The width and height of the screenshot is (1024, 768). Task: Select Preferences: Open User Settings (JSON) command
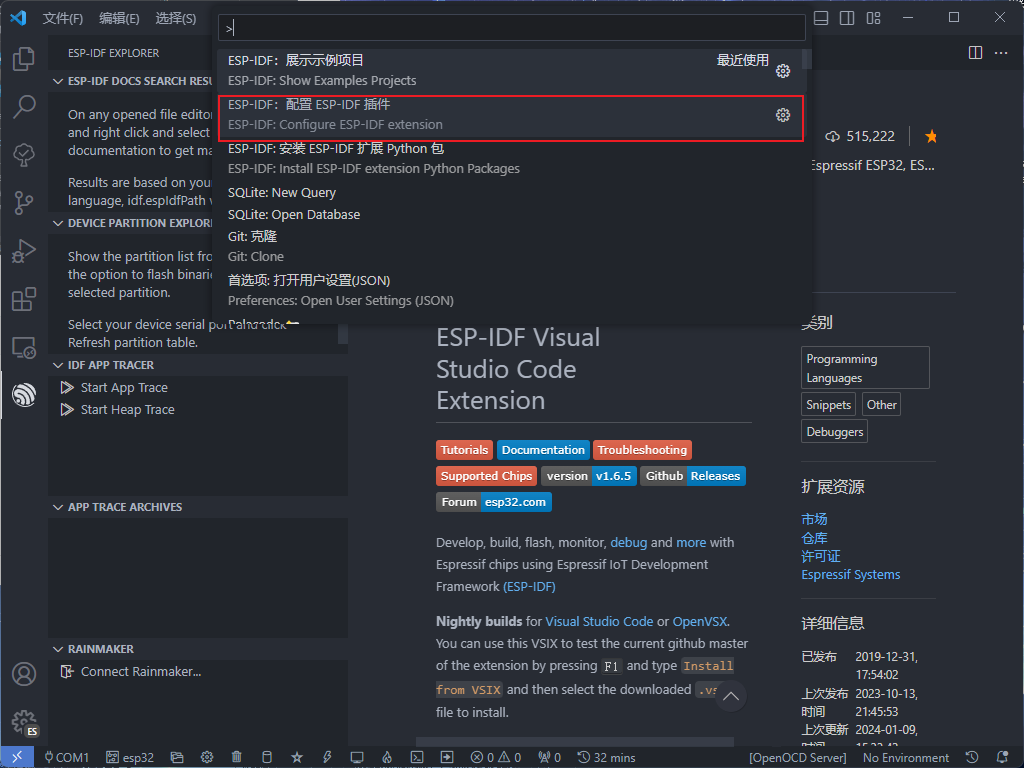coord(512,291)
